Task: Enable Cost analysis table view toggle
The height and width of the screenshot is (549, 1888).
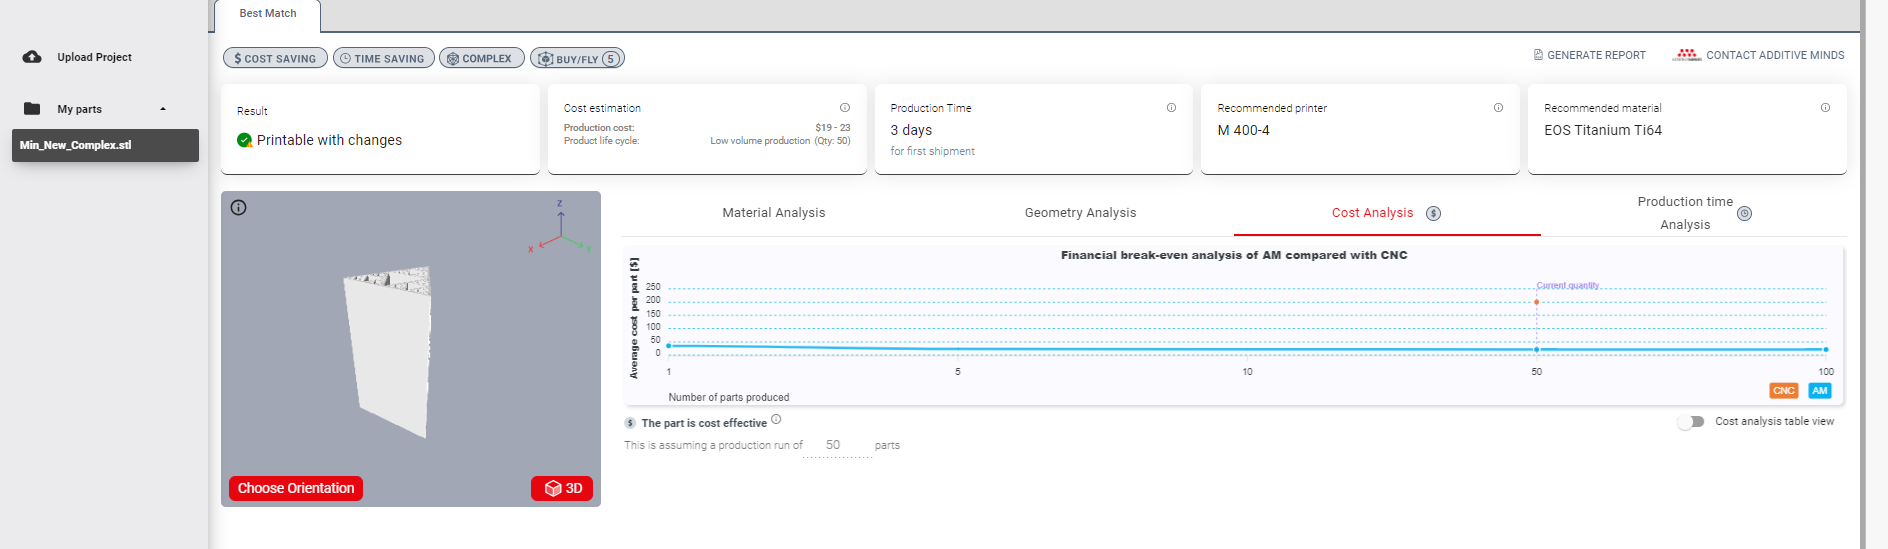Action: (x=1691, y=422)
